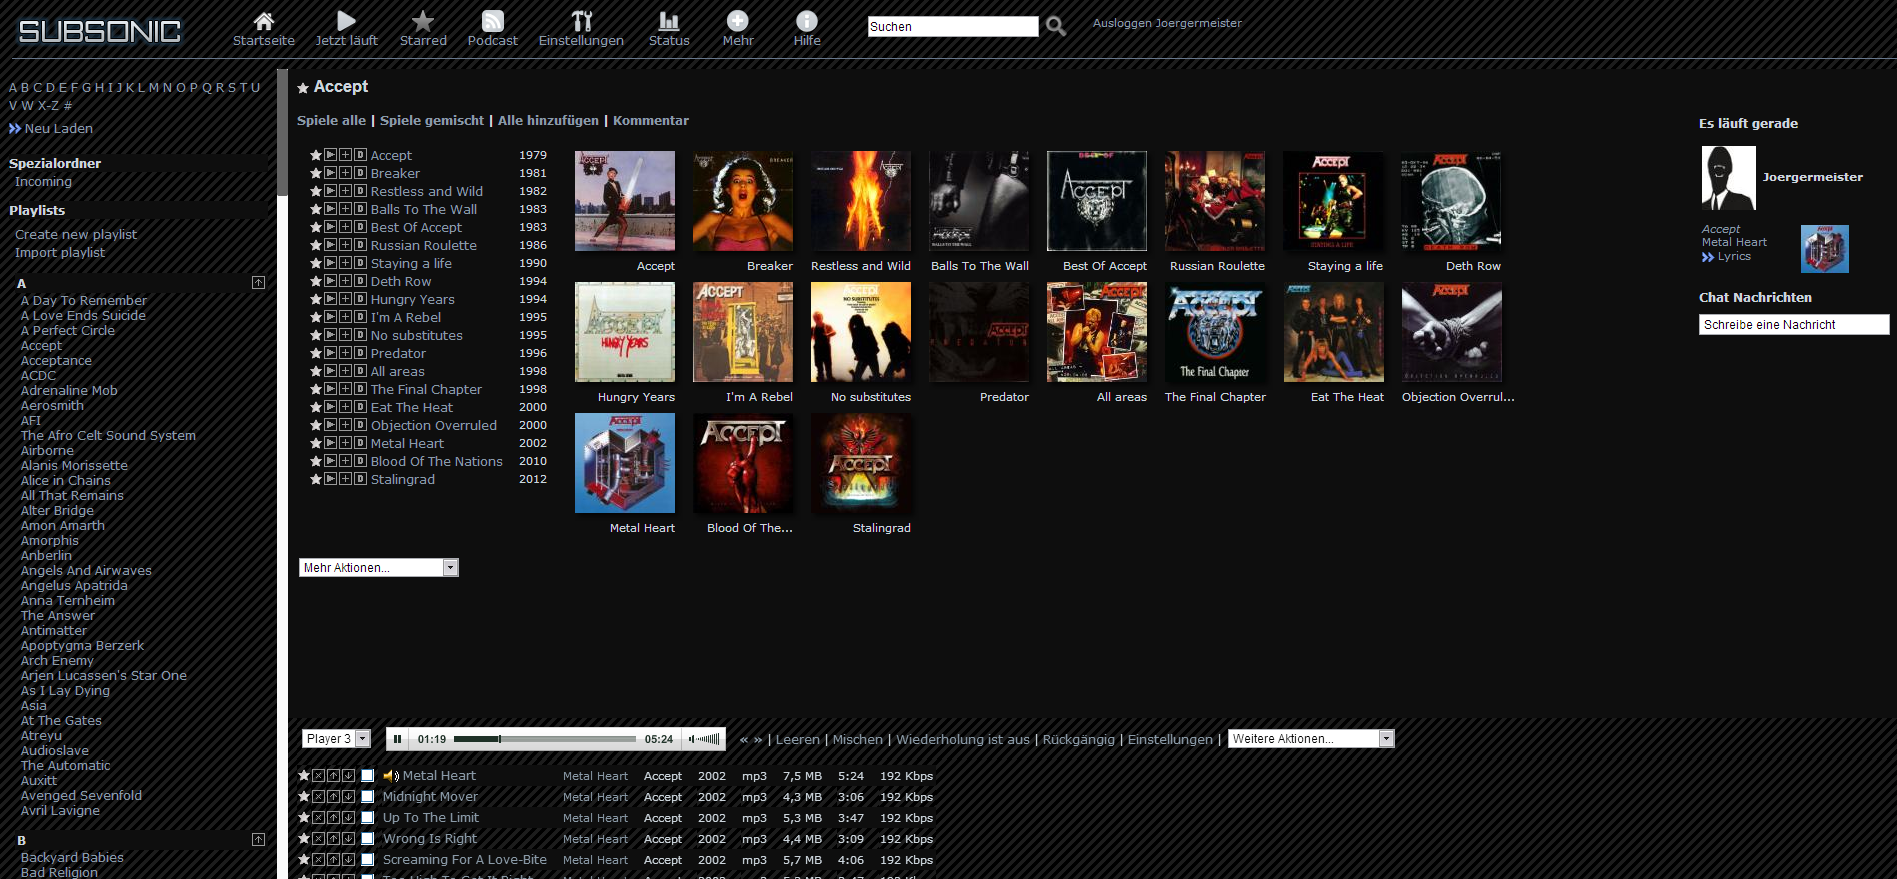Toggle Wiederholung ist aus repeat link
Image resolution: width=1897 pixels, height=879 pixels.
point(963,740)
